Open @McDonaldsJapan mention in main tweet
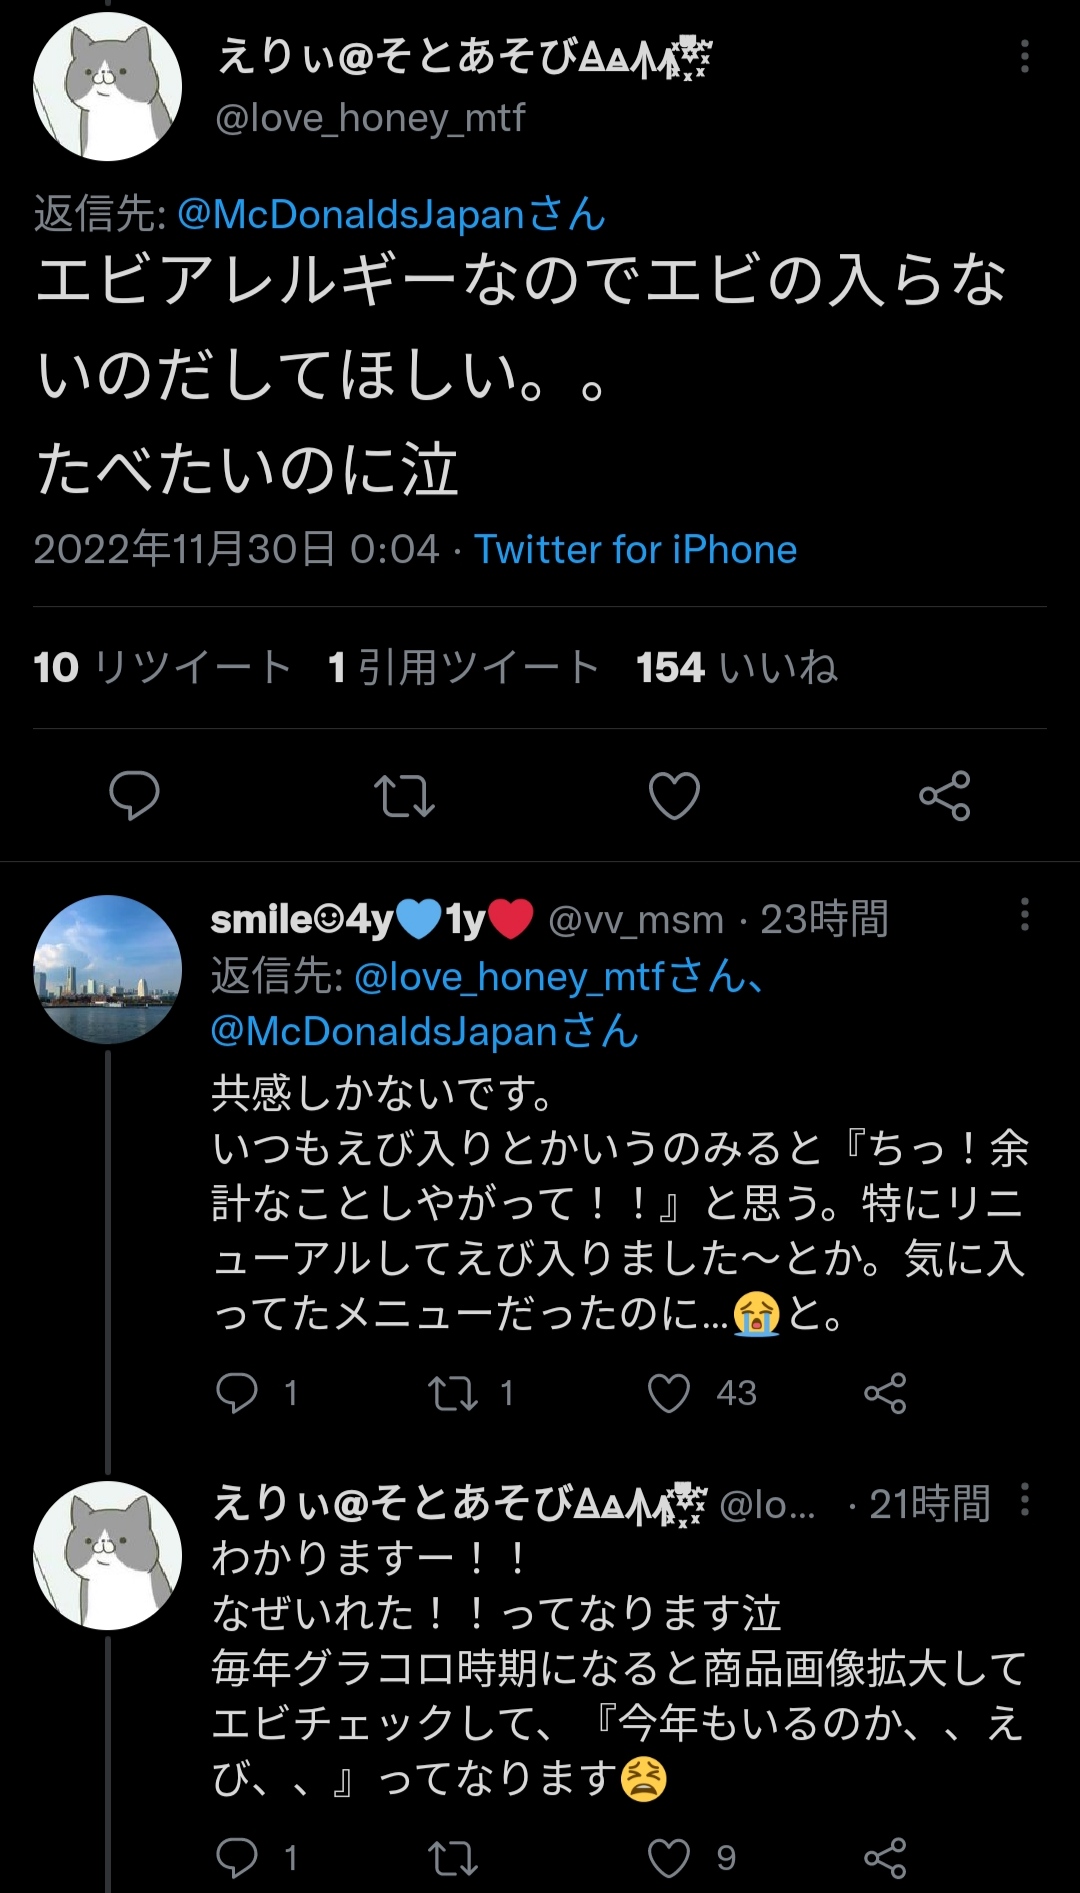This screenshot has height=1893, width=1080. click(391, 214)
